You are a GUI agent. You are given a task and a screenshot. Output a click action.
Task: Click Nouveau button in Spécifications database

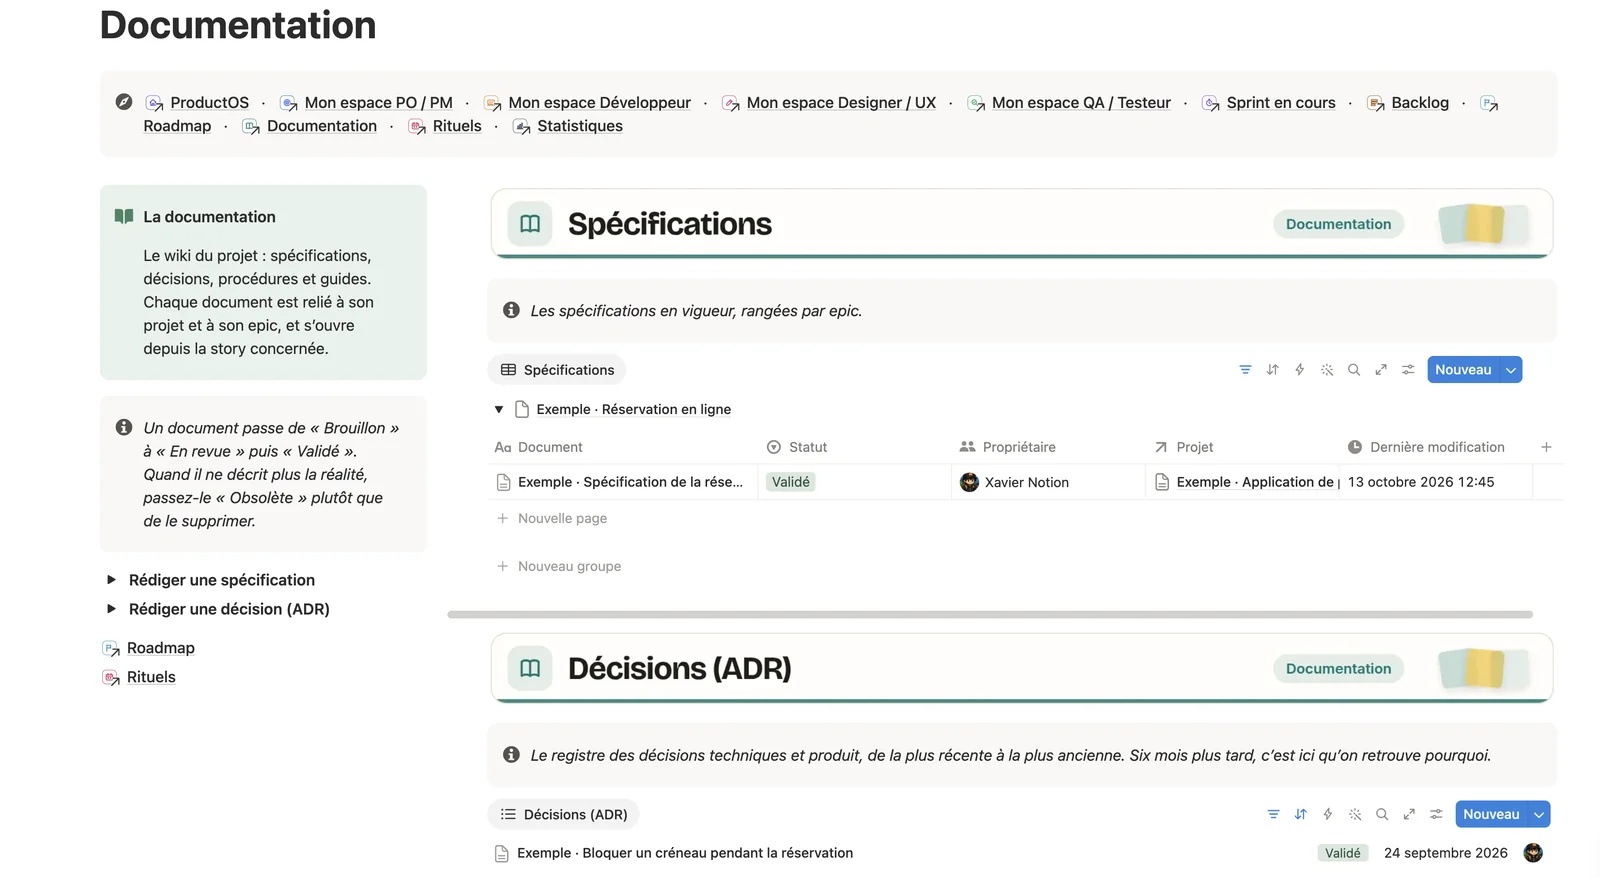pos(1463,370)
